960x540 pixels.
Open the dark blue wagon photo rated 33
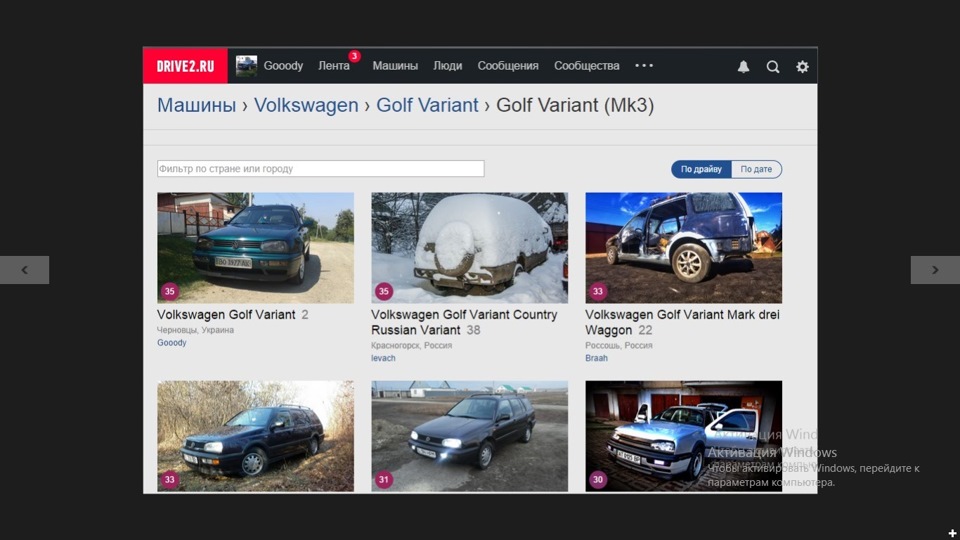coord(255,437)
